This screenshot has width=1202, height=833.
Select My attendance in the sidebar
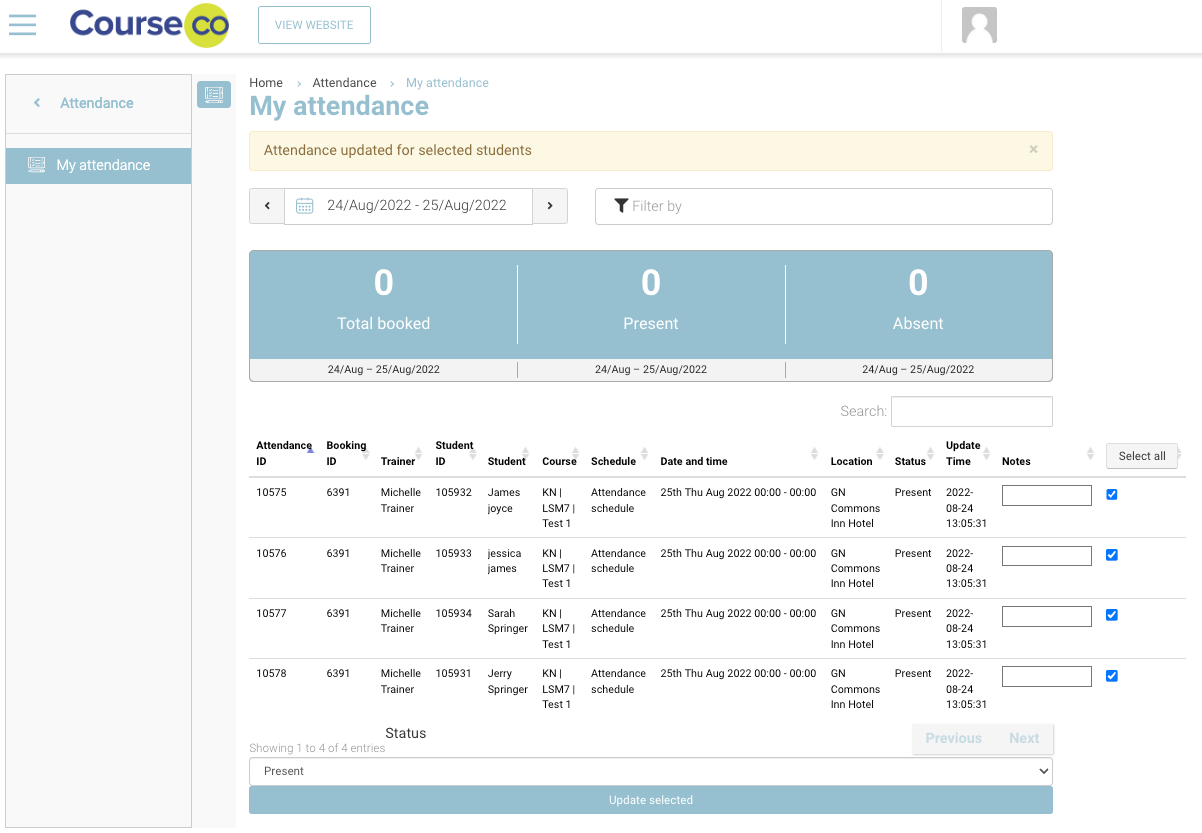tap(98, 166)
